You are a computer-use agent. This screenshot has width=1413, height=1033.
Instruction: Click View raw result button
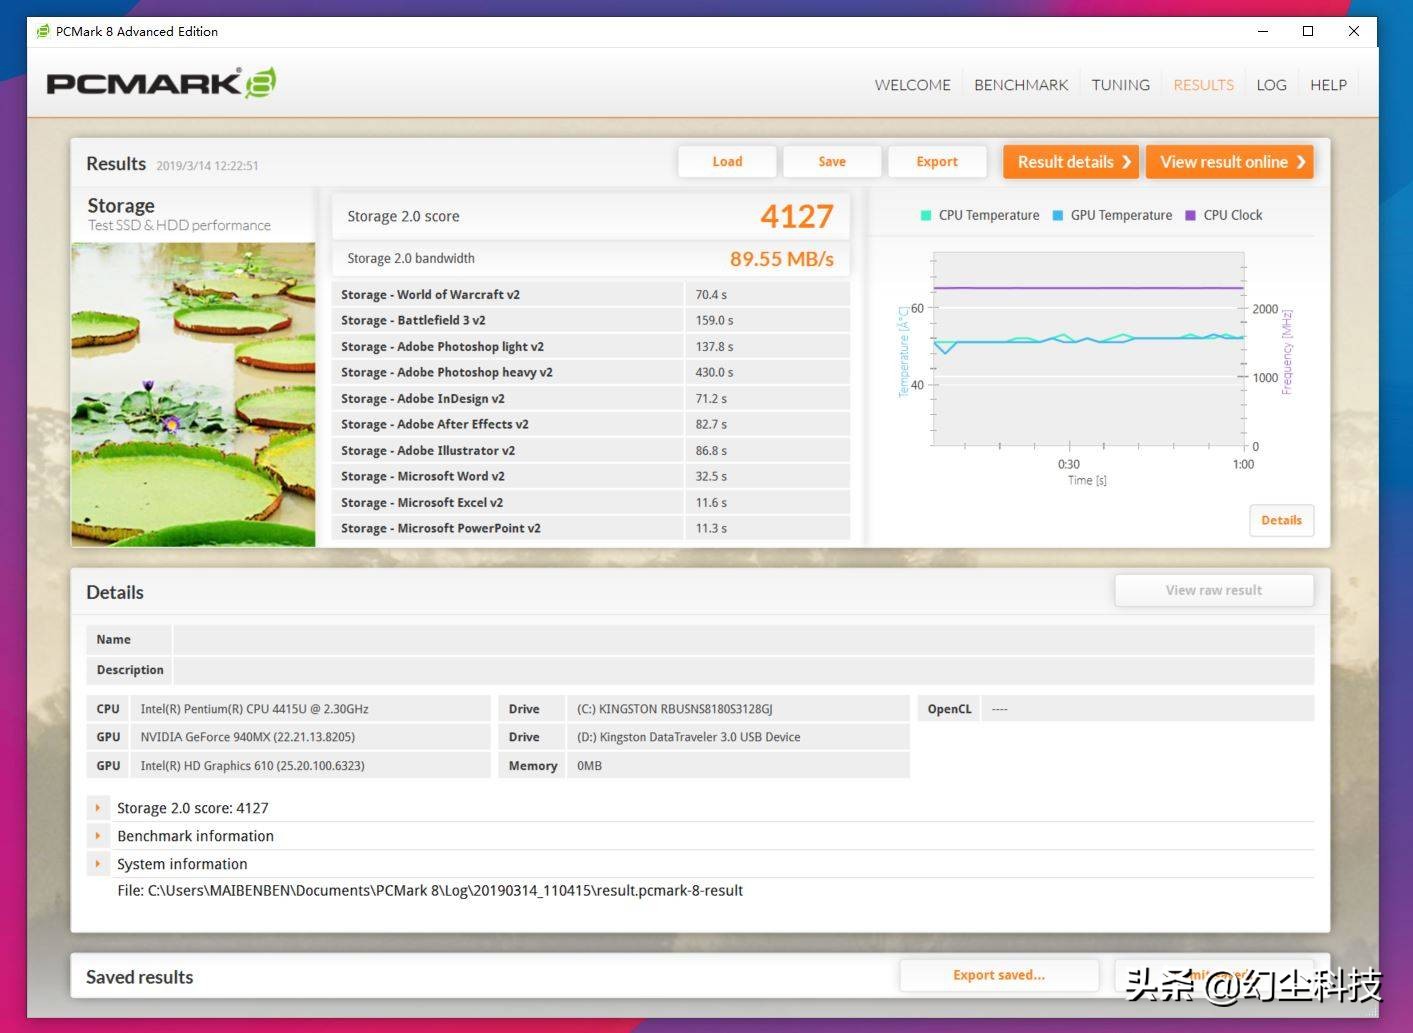pyautogui.click(x=1214, y=590)
